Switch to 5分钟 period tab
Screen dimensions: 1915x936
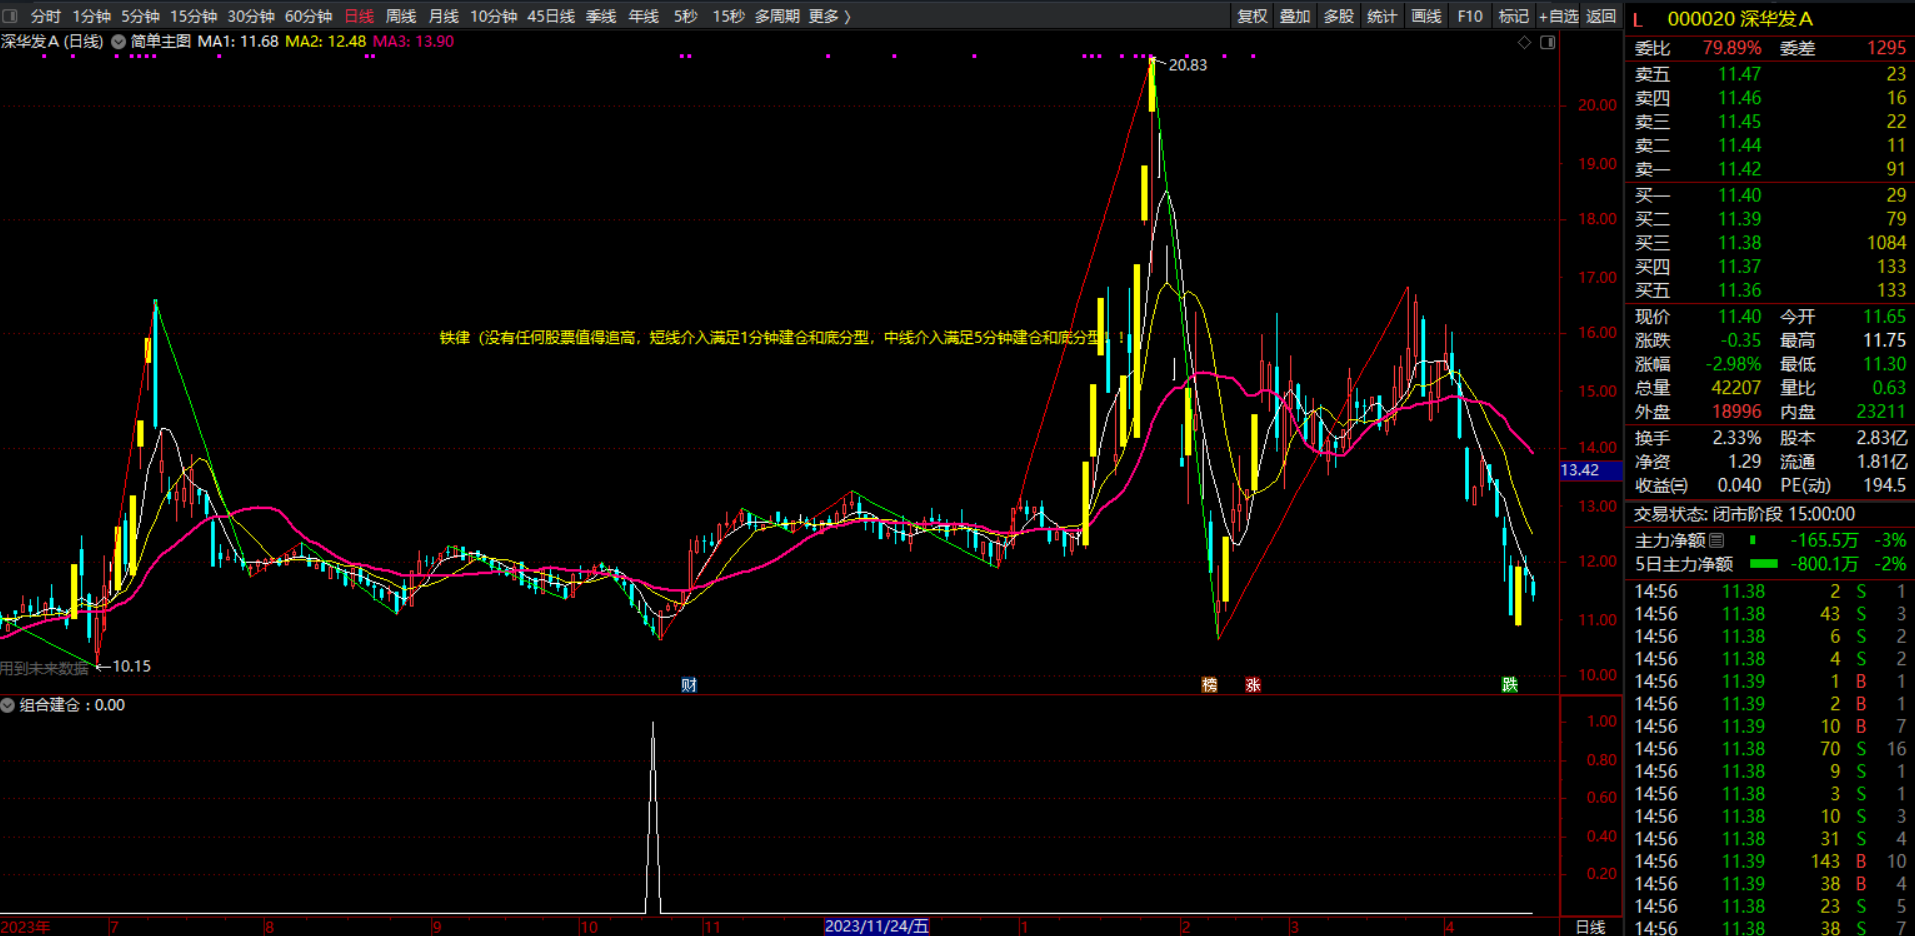pos(140,16)
